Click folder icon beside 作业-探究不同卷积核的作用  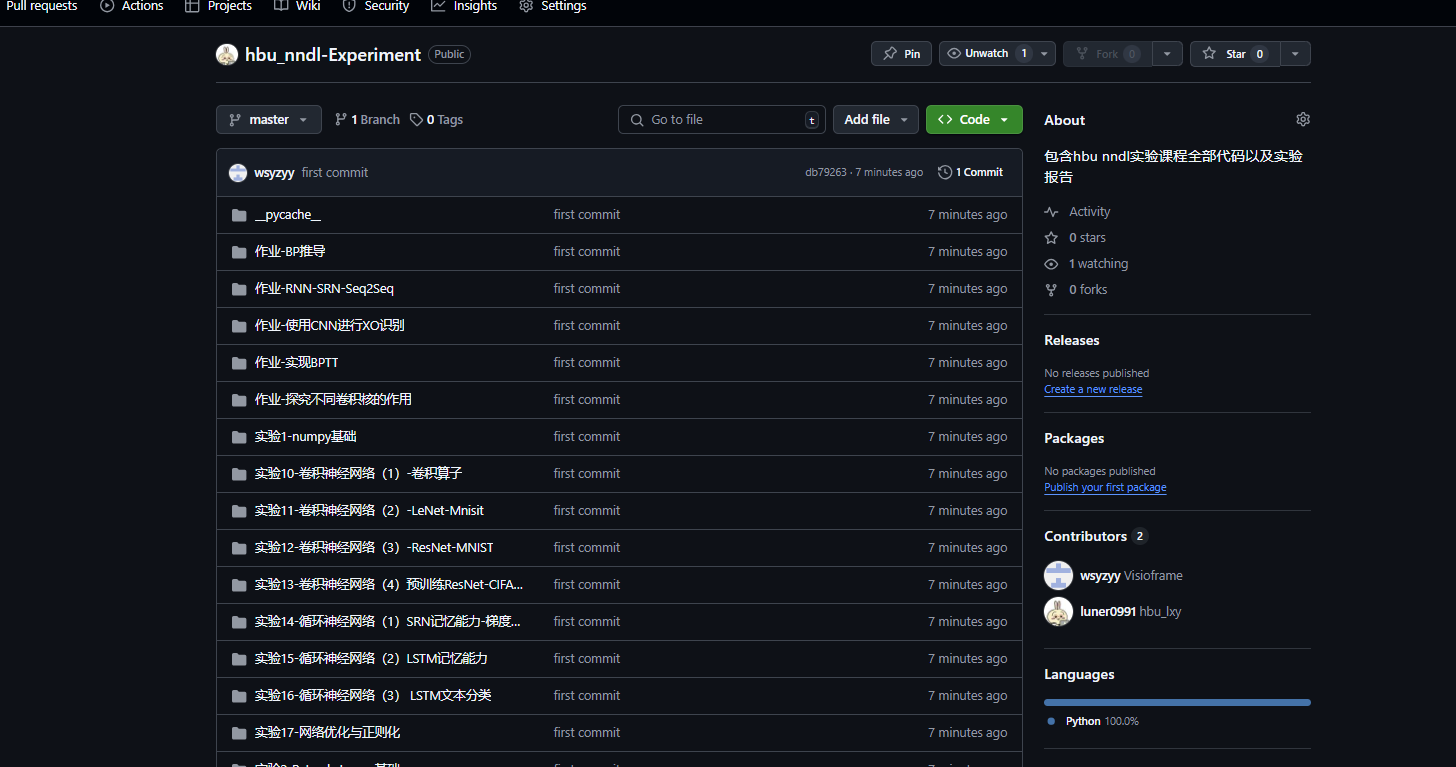click(239, 399)
